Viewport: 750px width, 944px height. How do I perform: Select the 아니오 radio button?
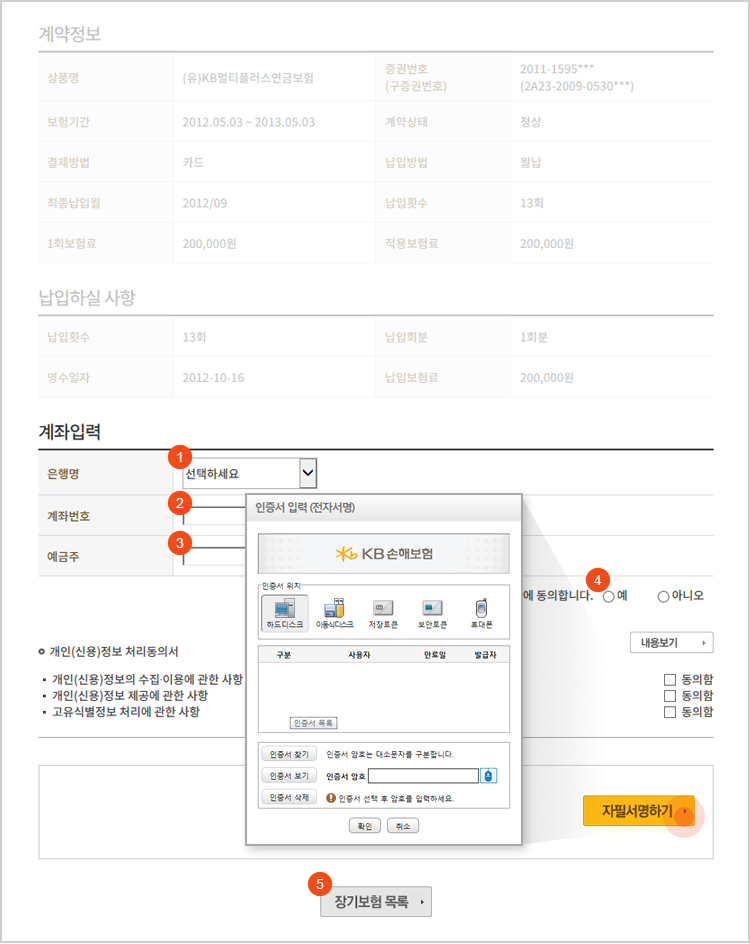663,596
